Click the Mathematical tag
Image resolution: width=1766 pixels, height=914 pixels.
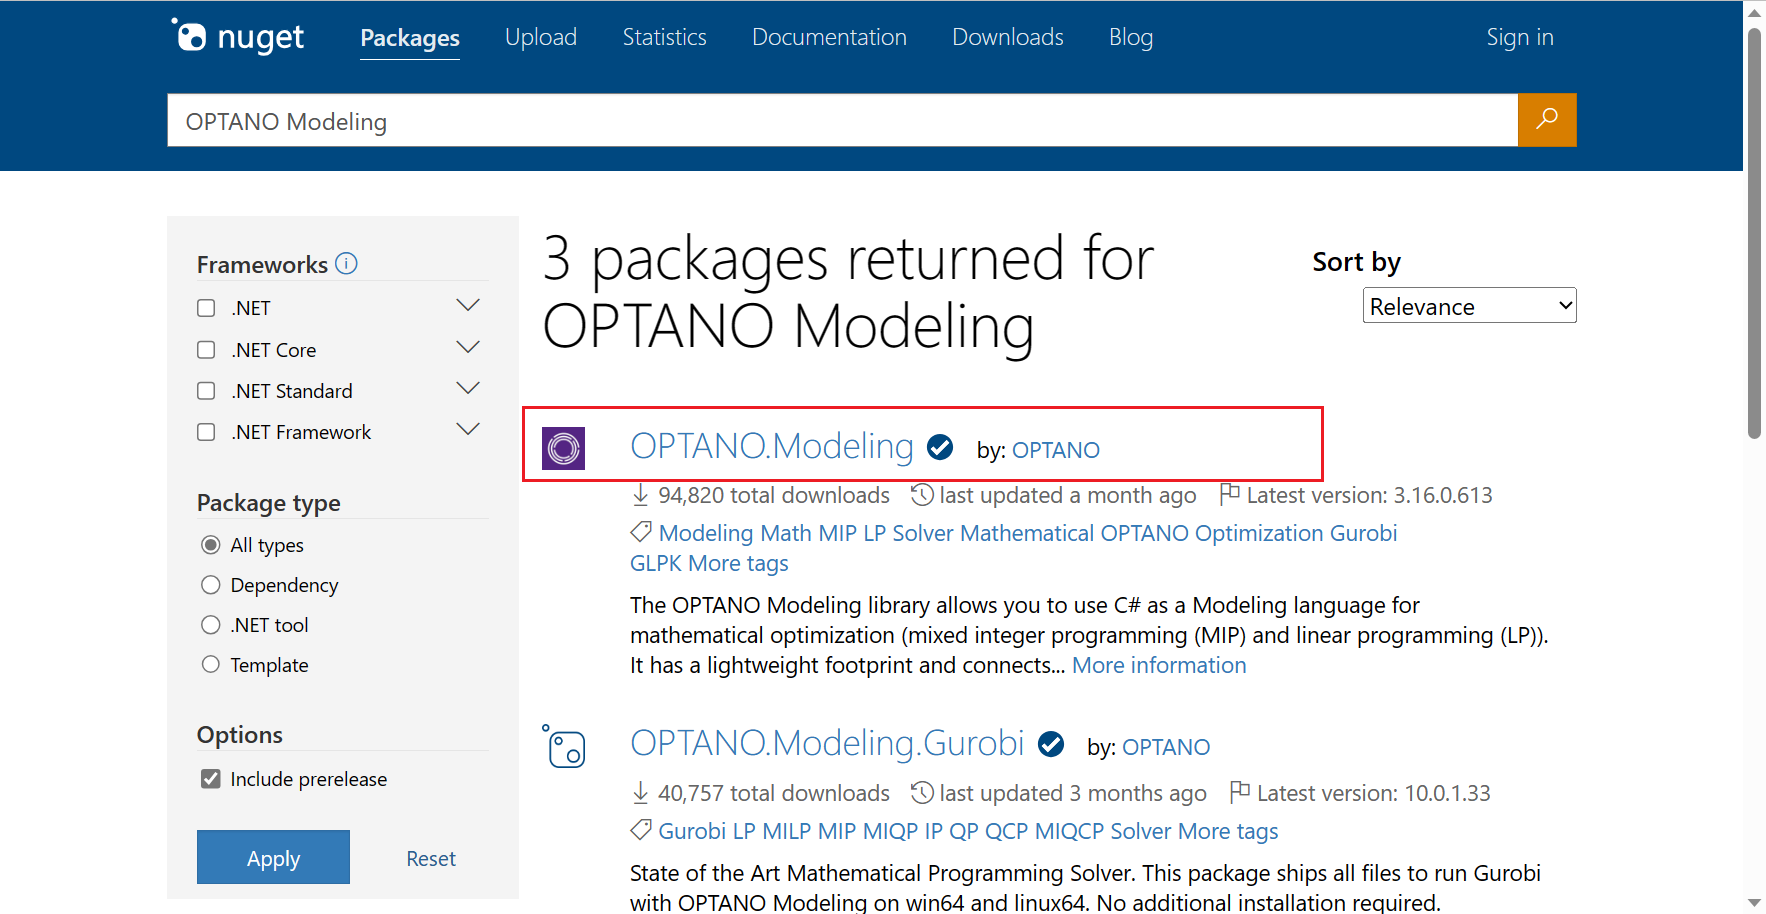pos(1027,533)
